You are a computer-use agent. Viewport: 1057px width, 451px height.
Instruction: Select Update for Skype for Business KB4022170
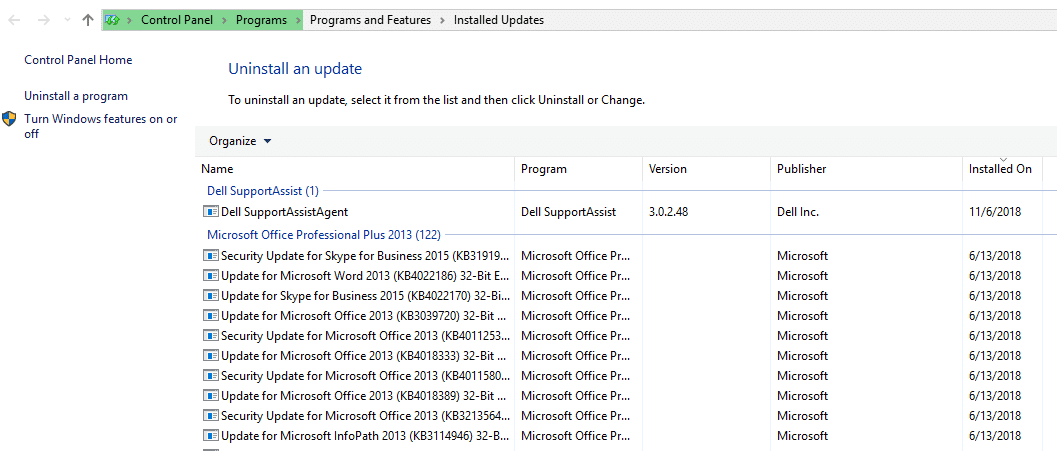coord(365,296)
